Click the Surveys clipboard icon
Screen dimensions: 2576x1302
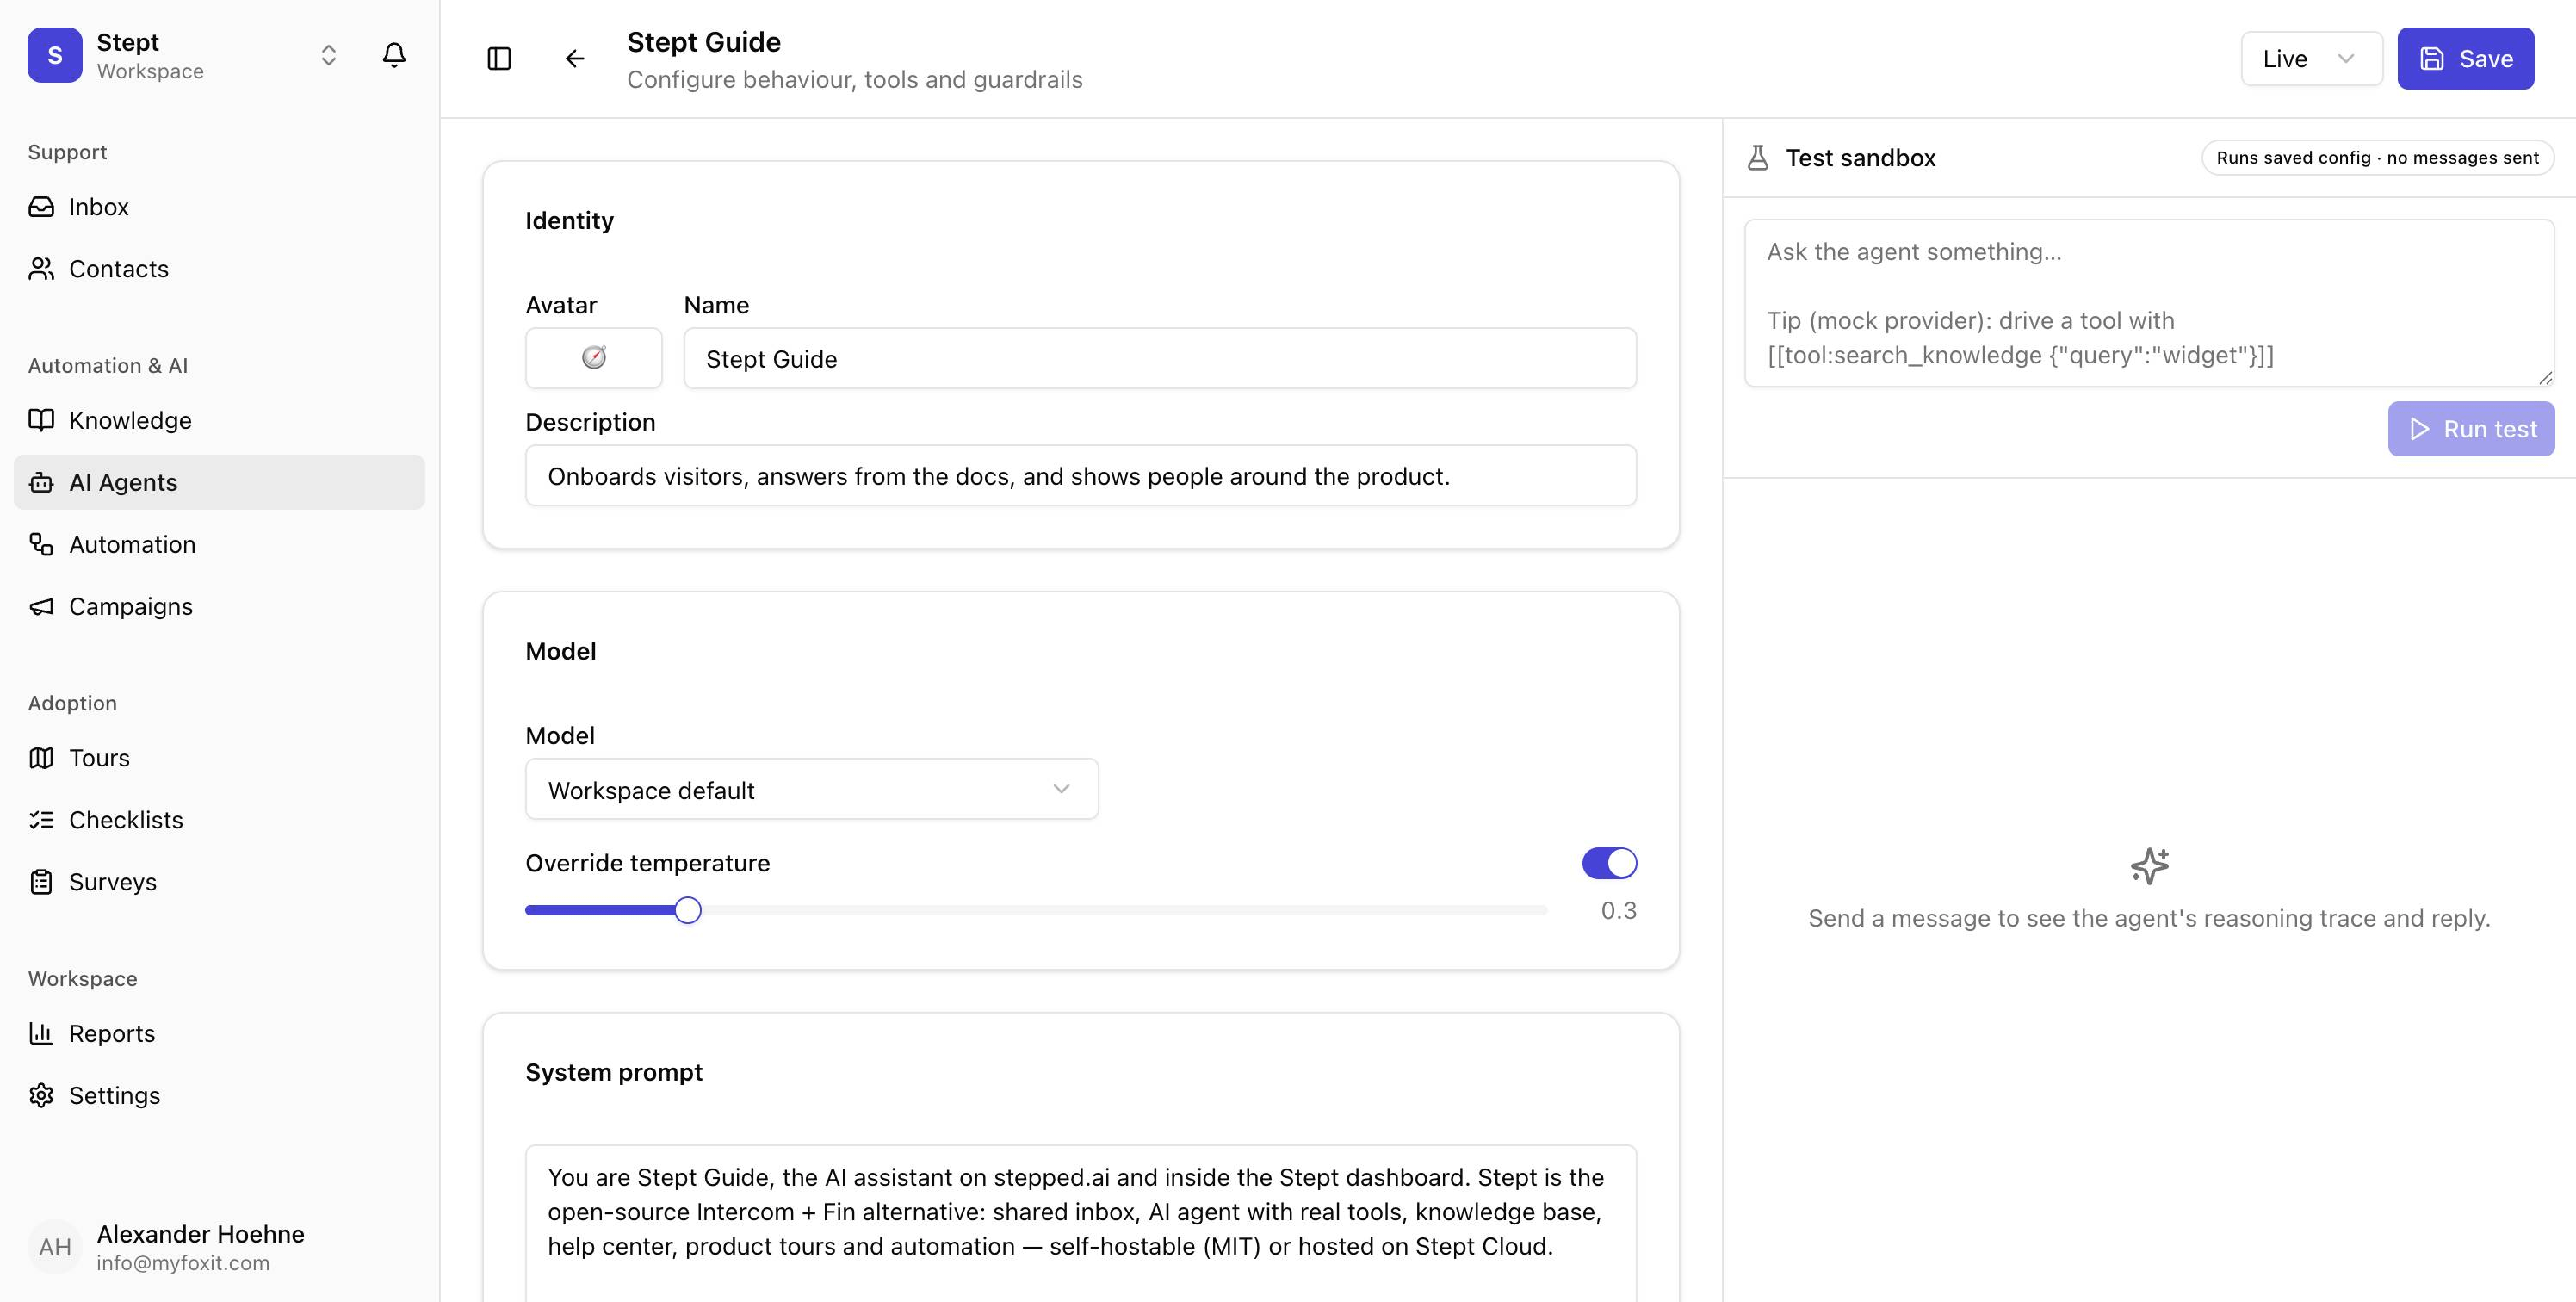click(41, 882)
